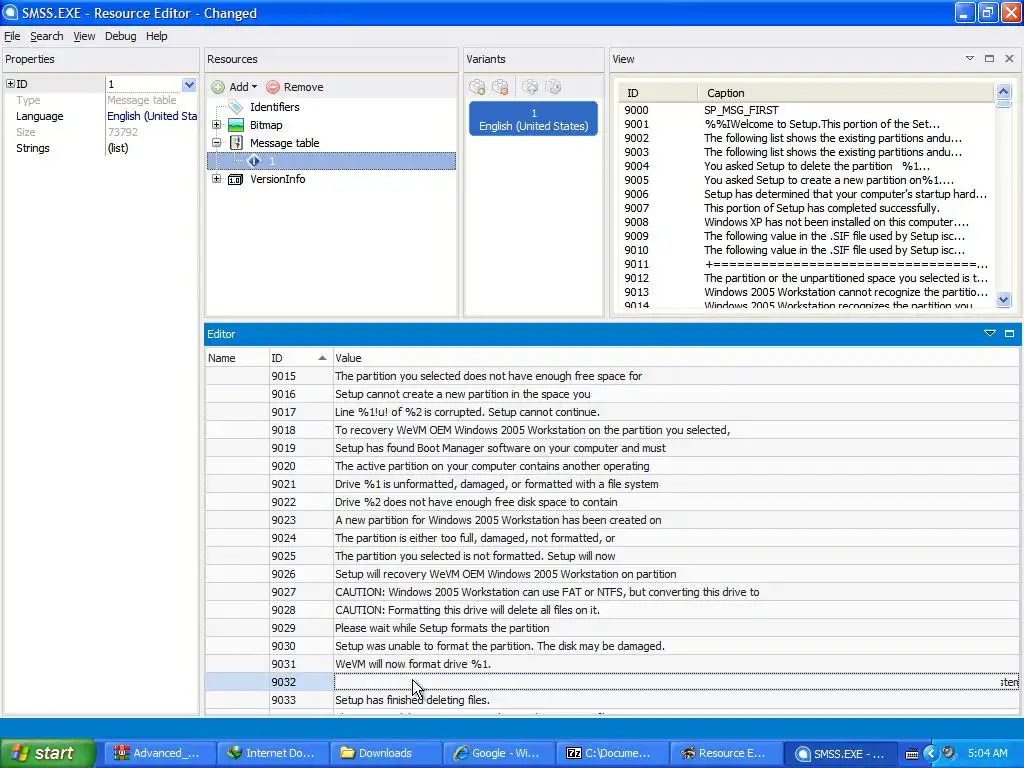The width and height of the screenshot is (1024, 768).
Task: Select the English (United States) variant
Action: (534, 119)
